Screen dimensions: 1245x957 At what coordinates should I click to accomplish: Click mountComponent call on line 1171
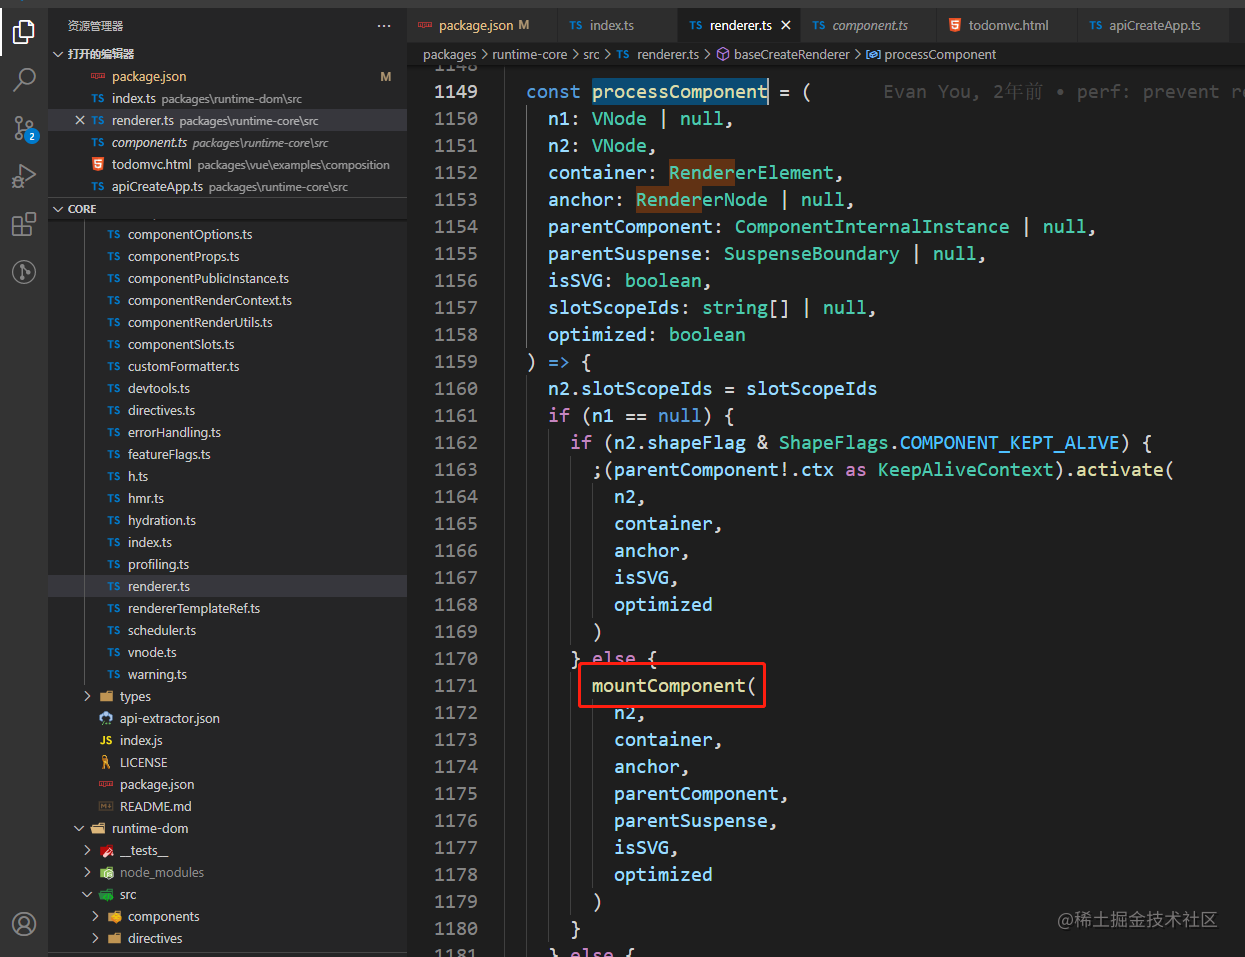668,685
